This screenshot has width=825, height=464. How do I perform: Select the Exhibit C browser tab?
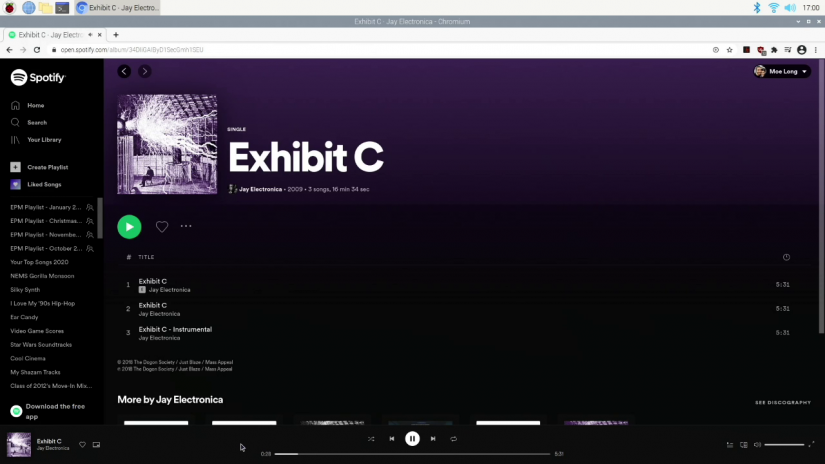click(x=55, y=35)
